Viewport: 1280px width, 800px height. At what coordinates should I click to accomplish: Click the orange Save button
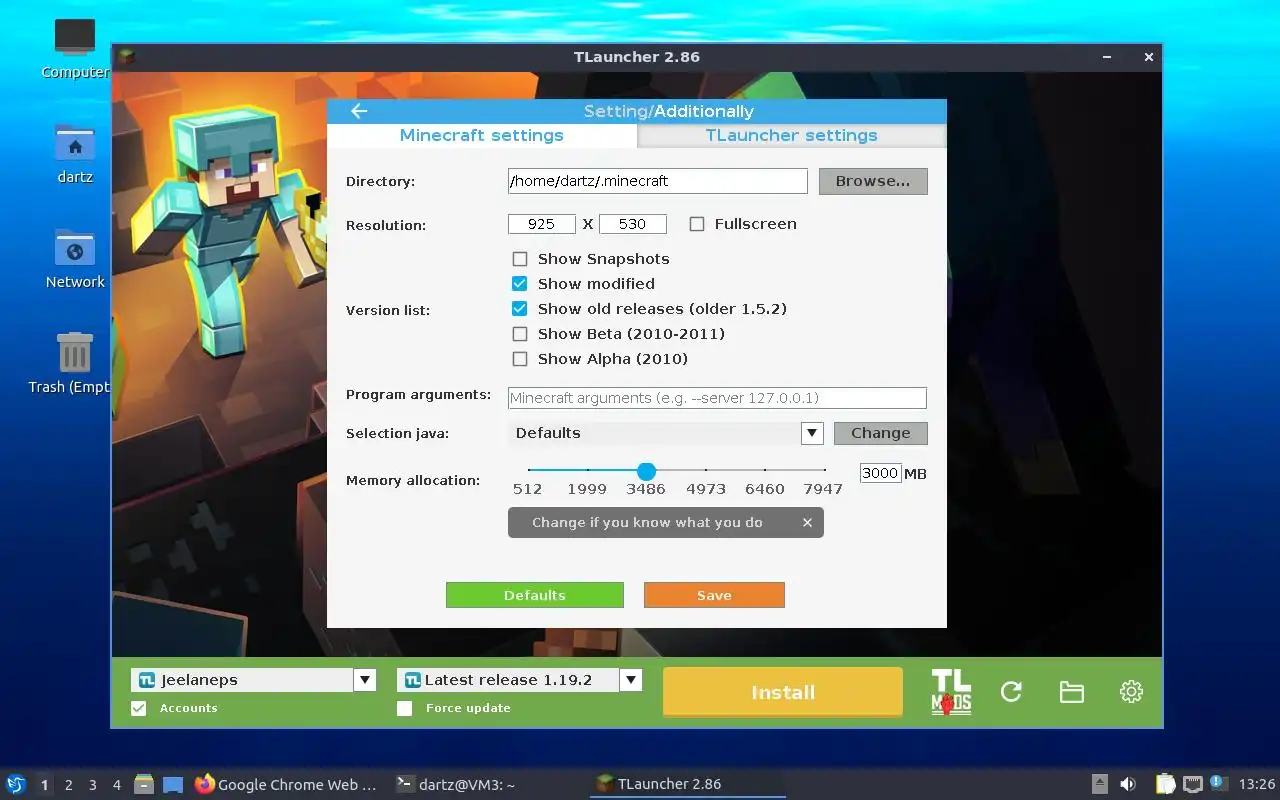[714, 595]
